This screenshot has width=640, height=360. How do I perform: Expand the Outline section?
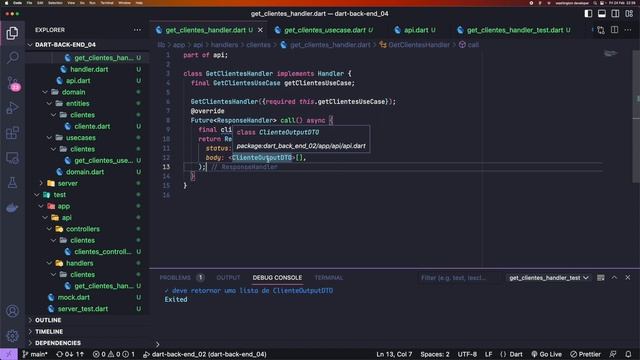48,320
